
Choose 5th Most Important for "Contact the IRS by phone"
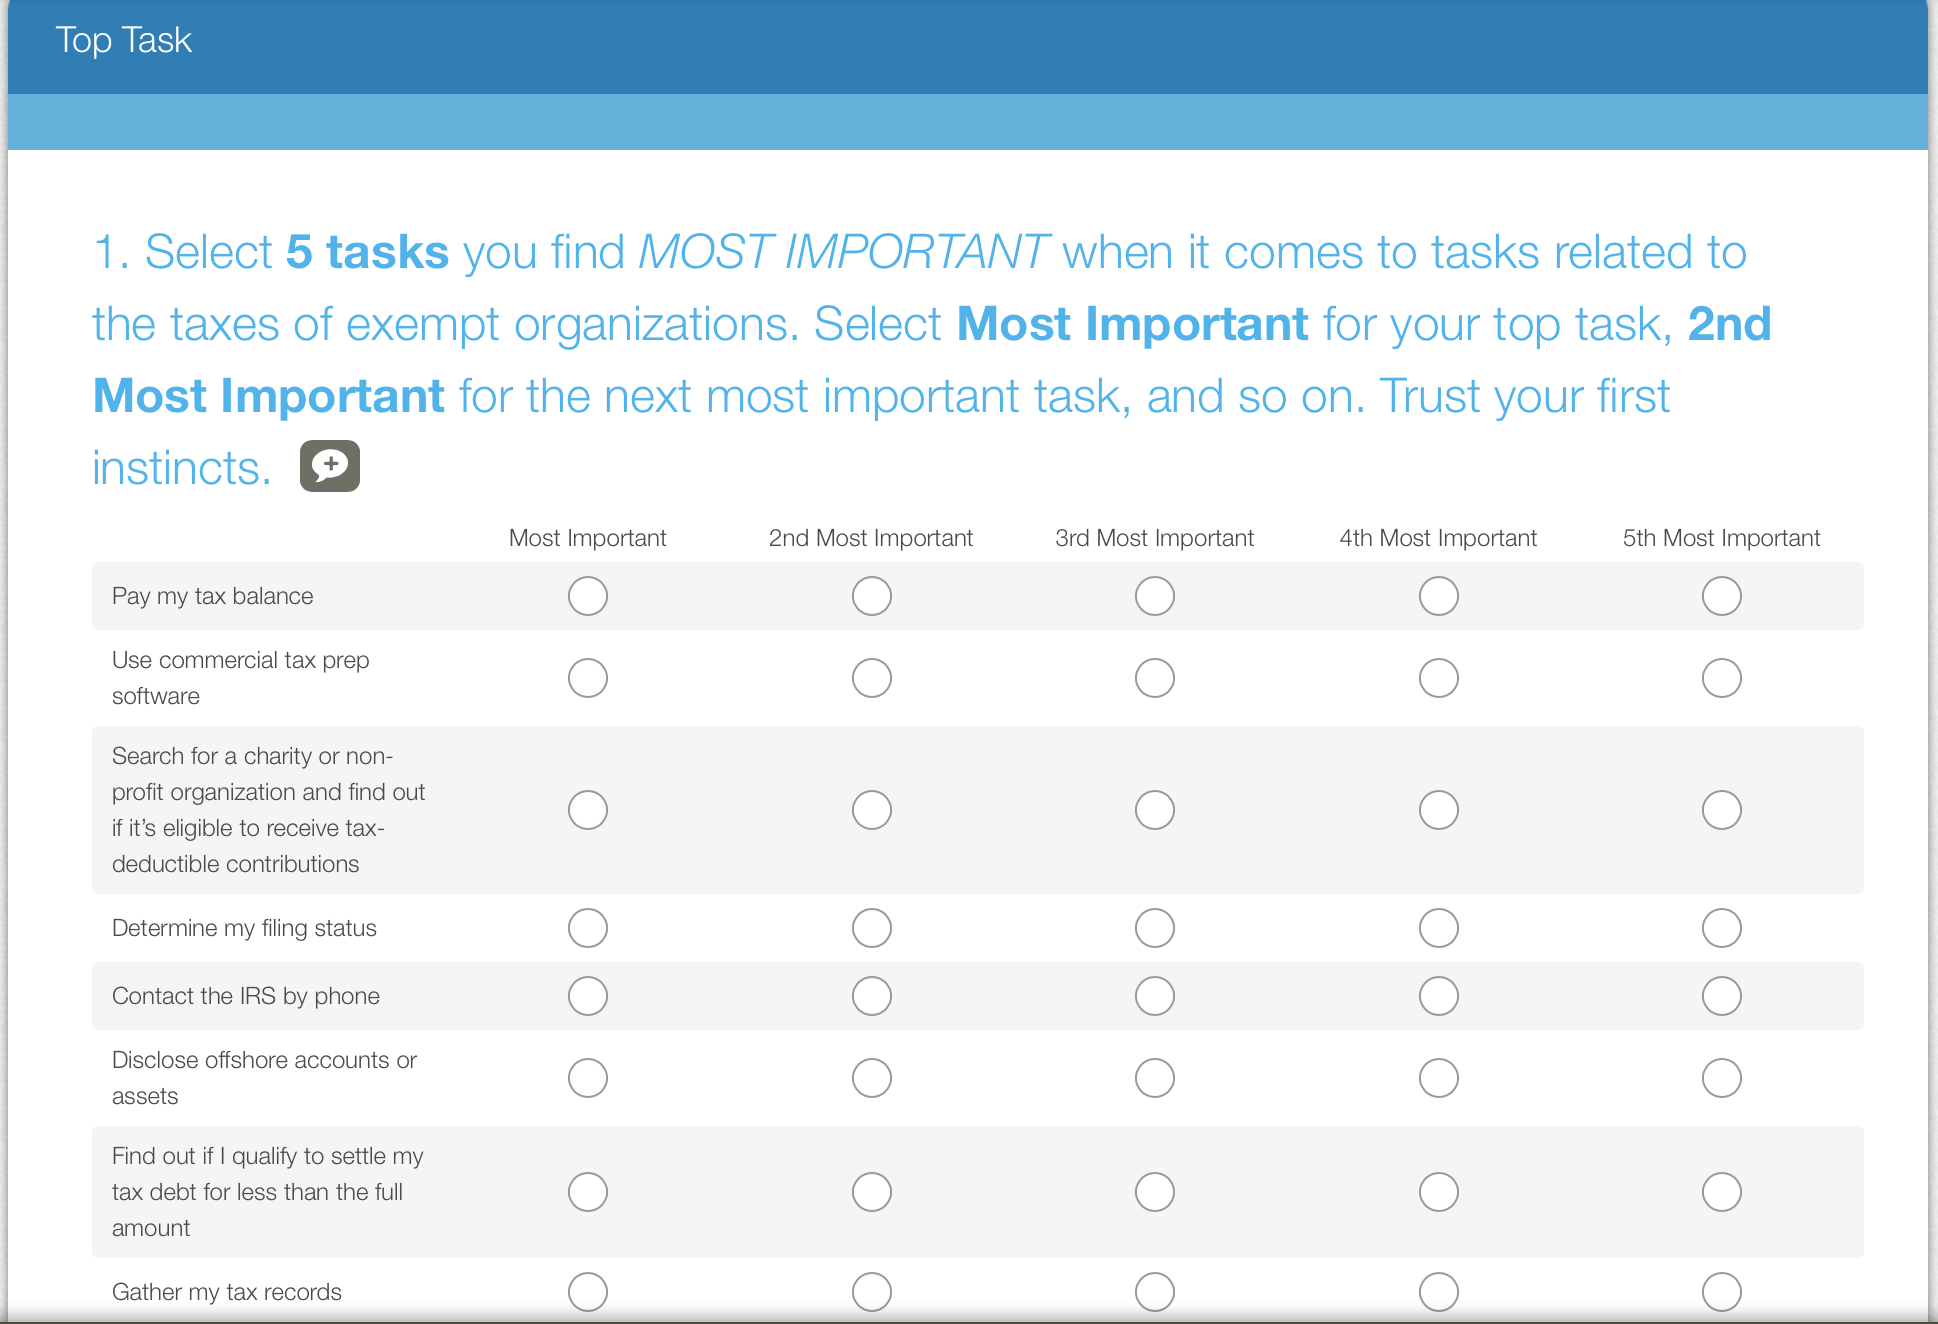pyautogui.click(x=1721, y=996)
